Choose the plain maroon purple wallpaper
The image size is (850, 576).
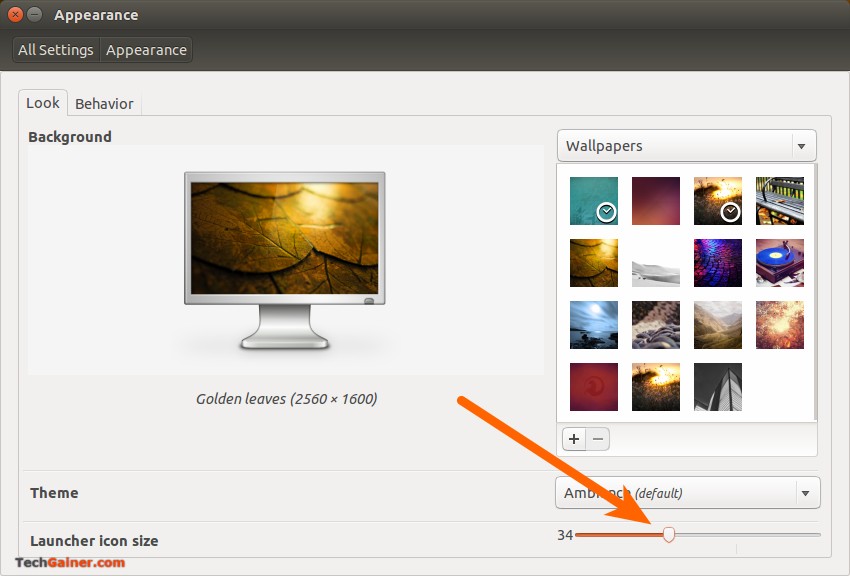point(655,200)
